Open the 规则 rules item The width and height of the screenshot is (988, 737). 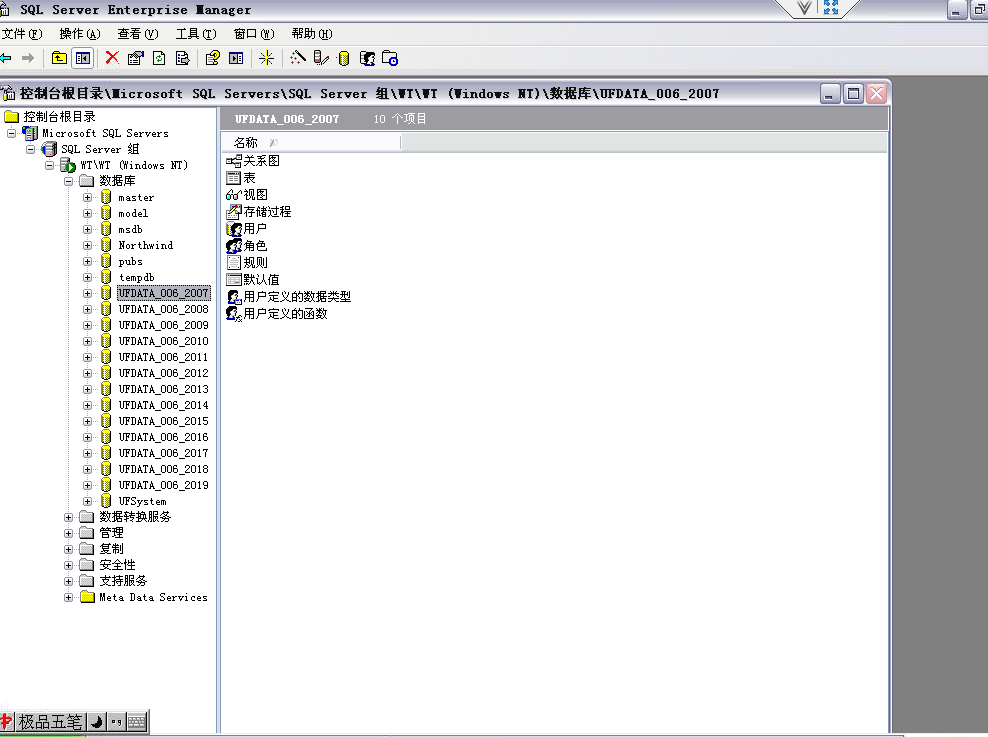pyautogui.click(x=247, y=263)
